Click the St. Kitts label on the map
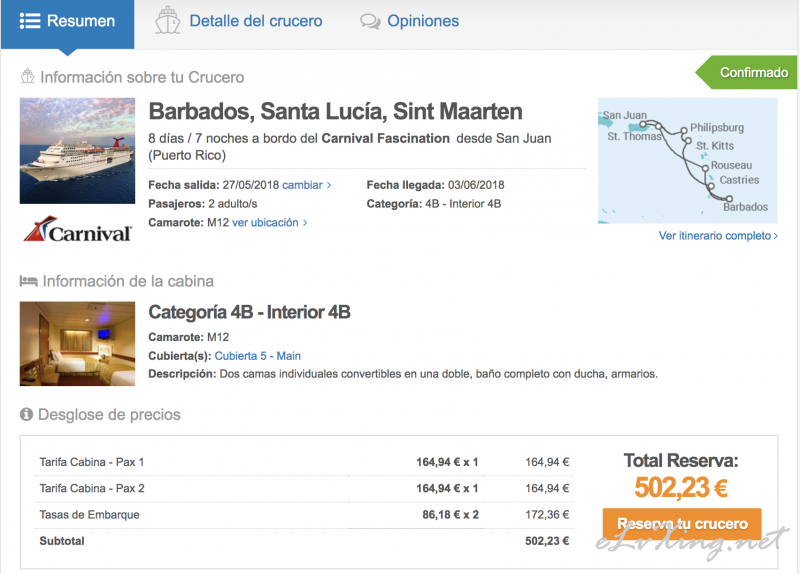The width and height of the screenshot is (800, 574). 715,146
